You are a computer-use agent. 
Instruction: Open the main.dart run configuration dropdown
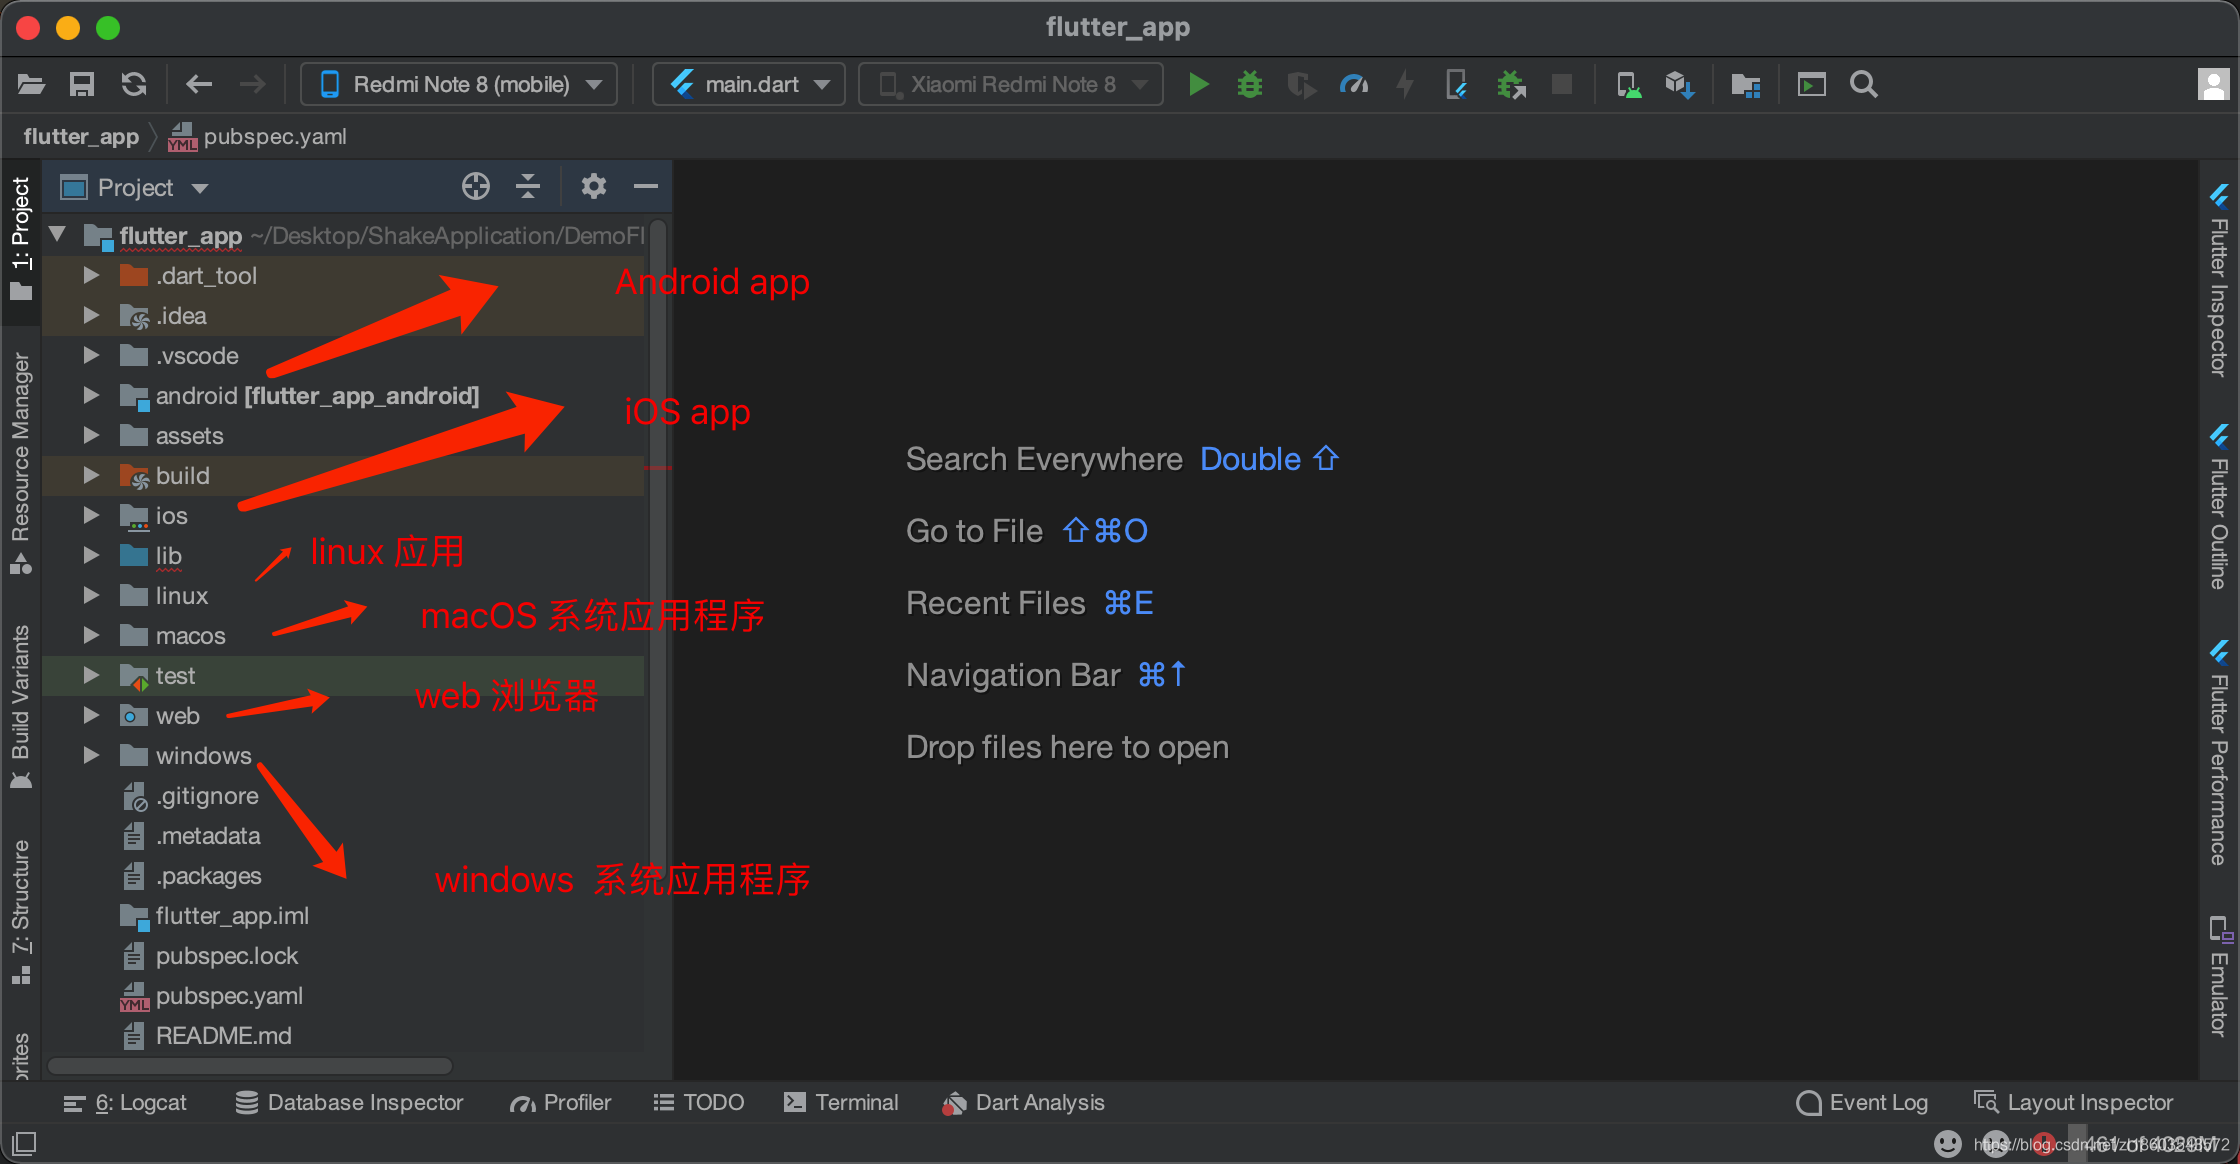click(x=749, y=84)
